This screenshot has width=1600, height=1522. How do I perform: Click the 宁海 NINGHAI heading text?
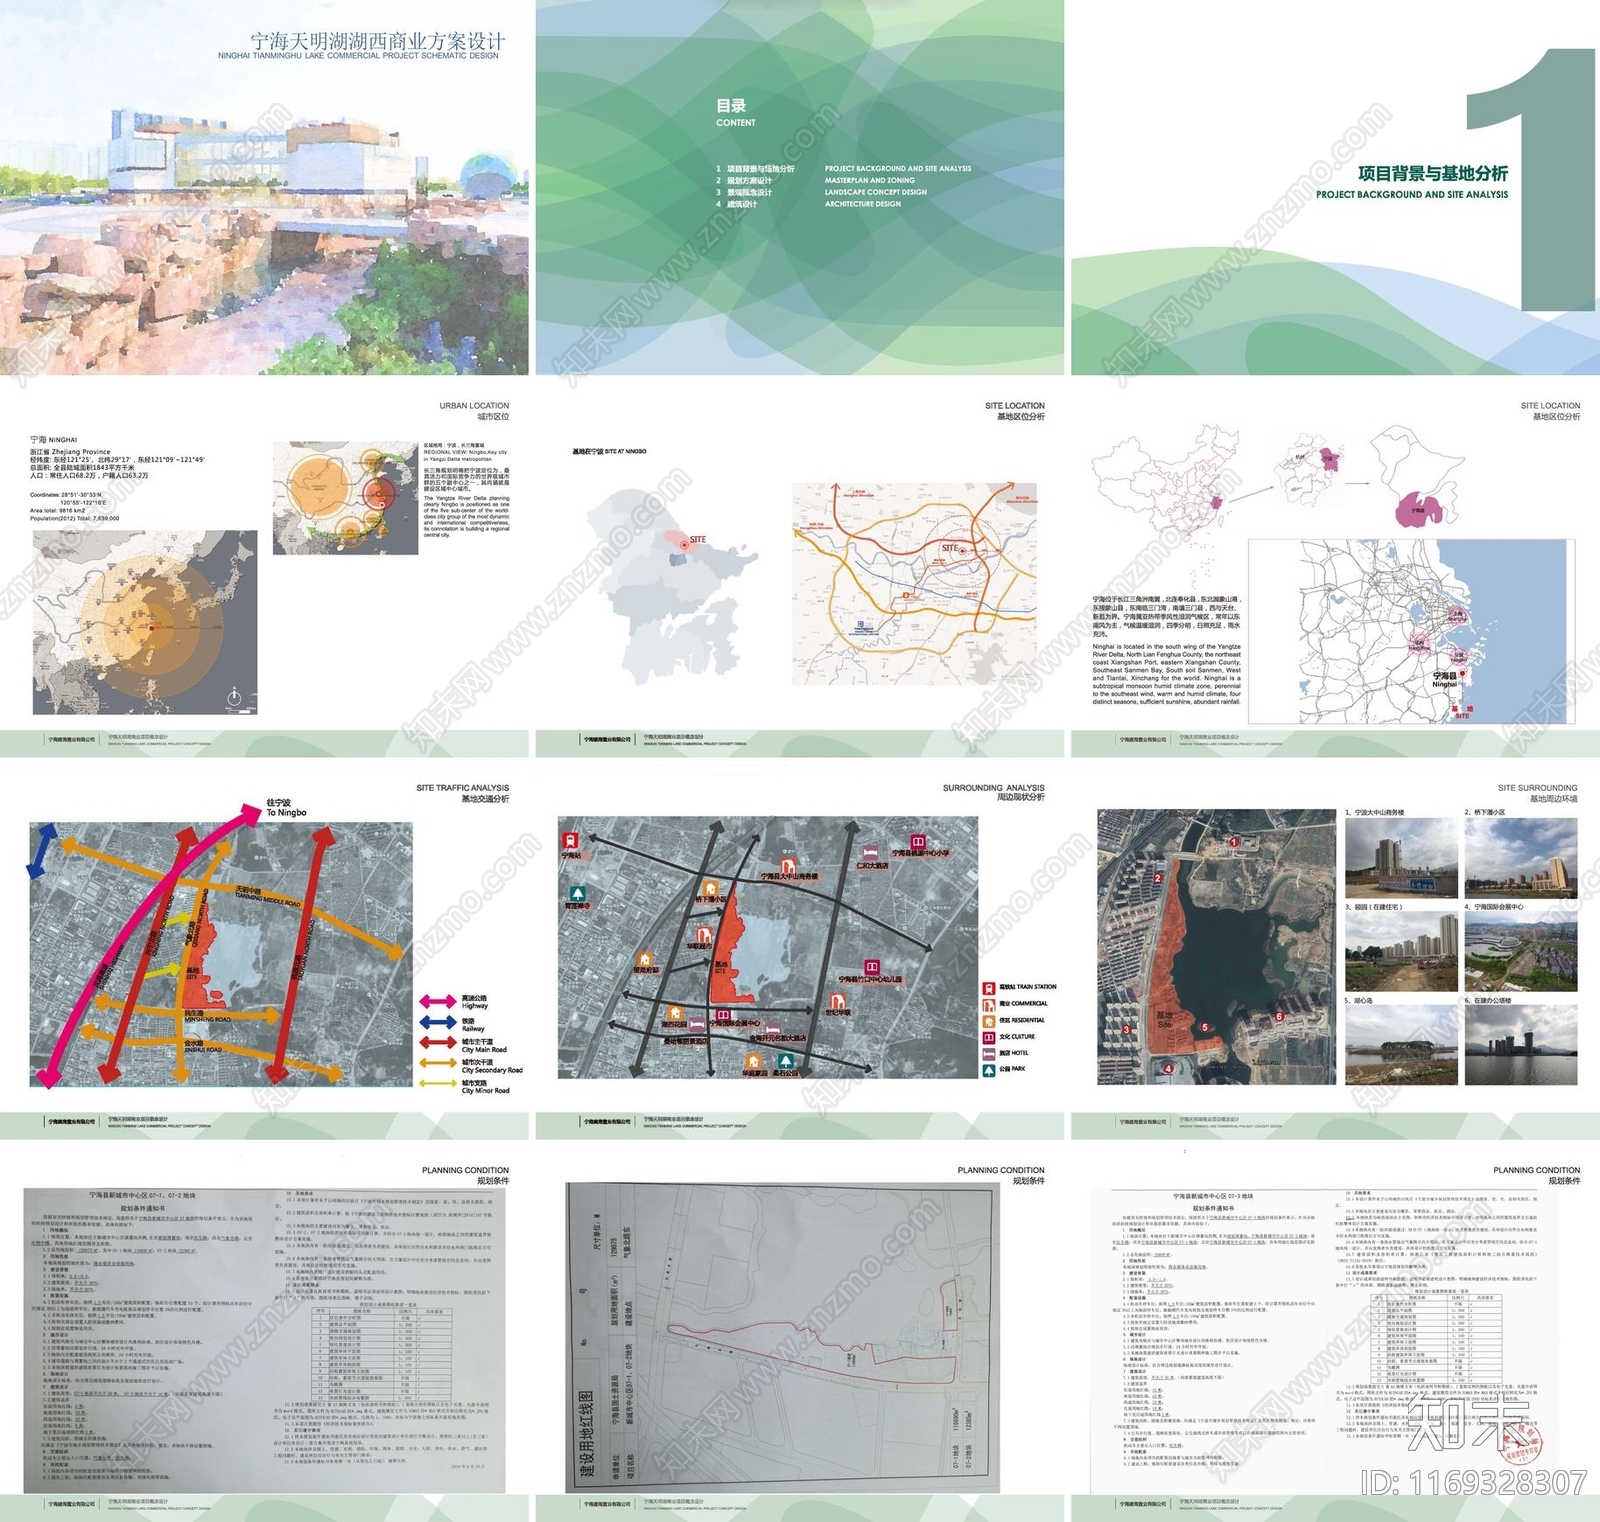coord(53,440)
